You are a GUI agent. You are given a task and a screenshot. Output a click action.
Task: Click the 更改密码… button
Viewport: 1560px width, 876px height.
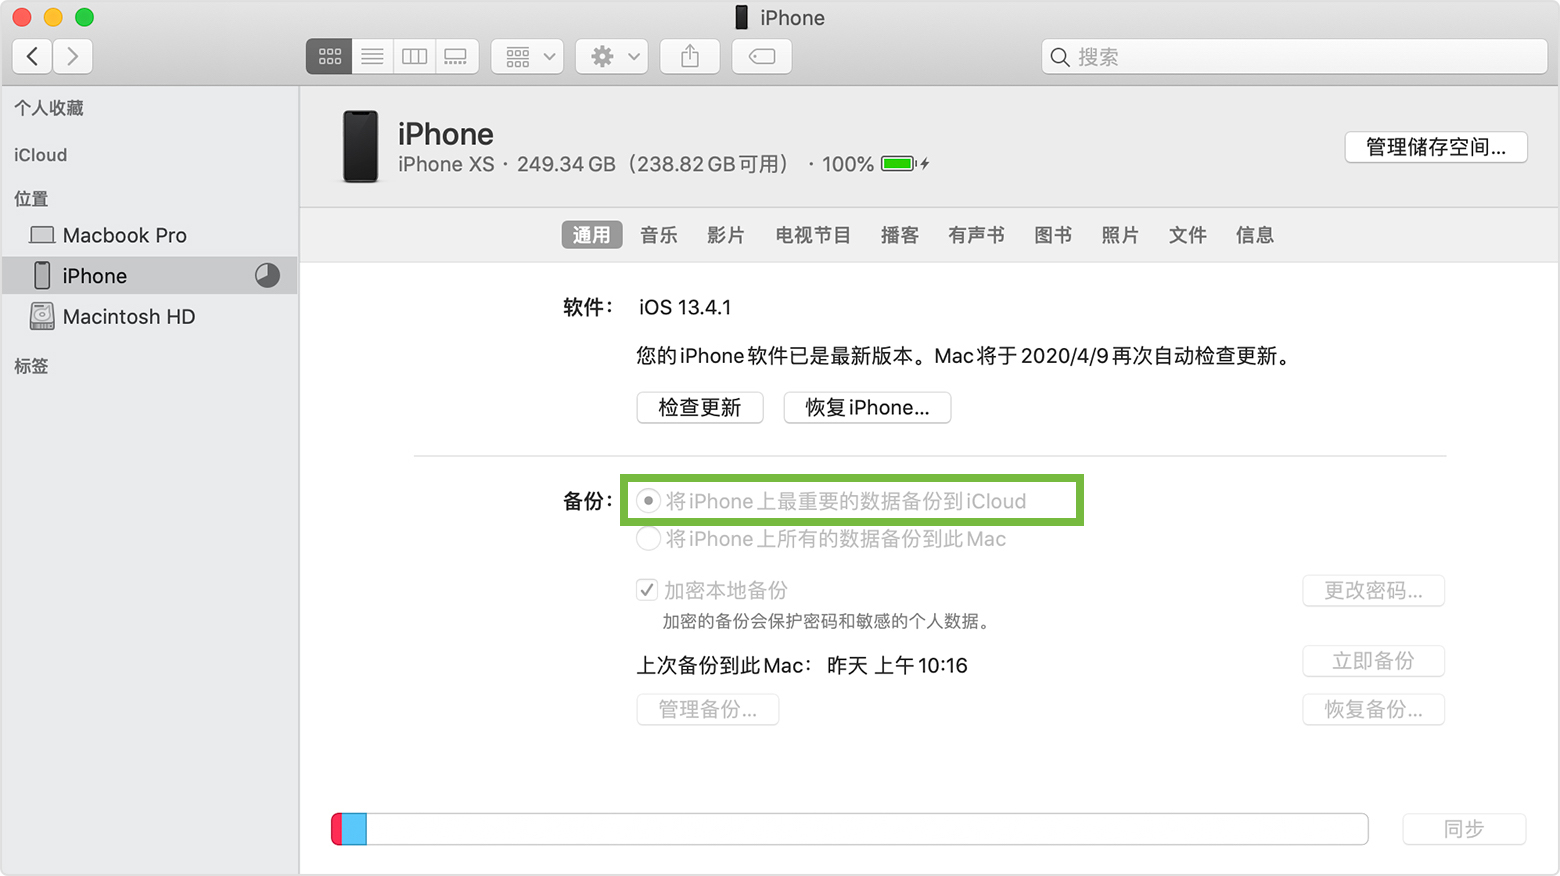[x=1373, y=590]
